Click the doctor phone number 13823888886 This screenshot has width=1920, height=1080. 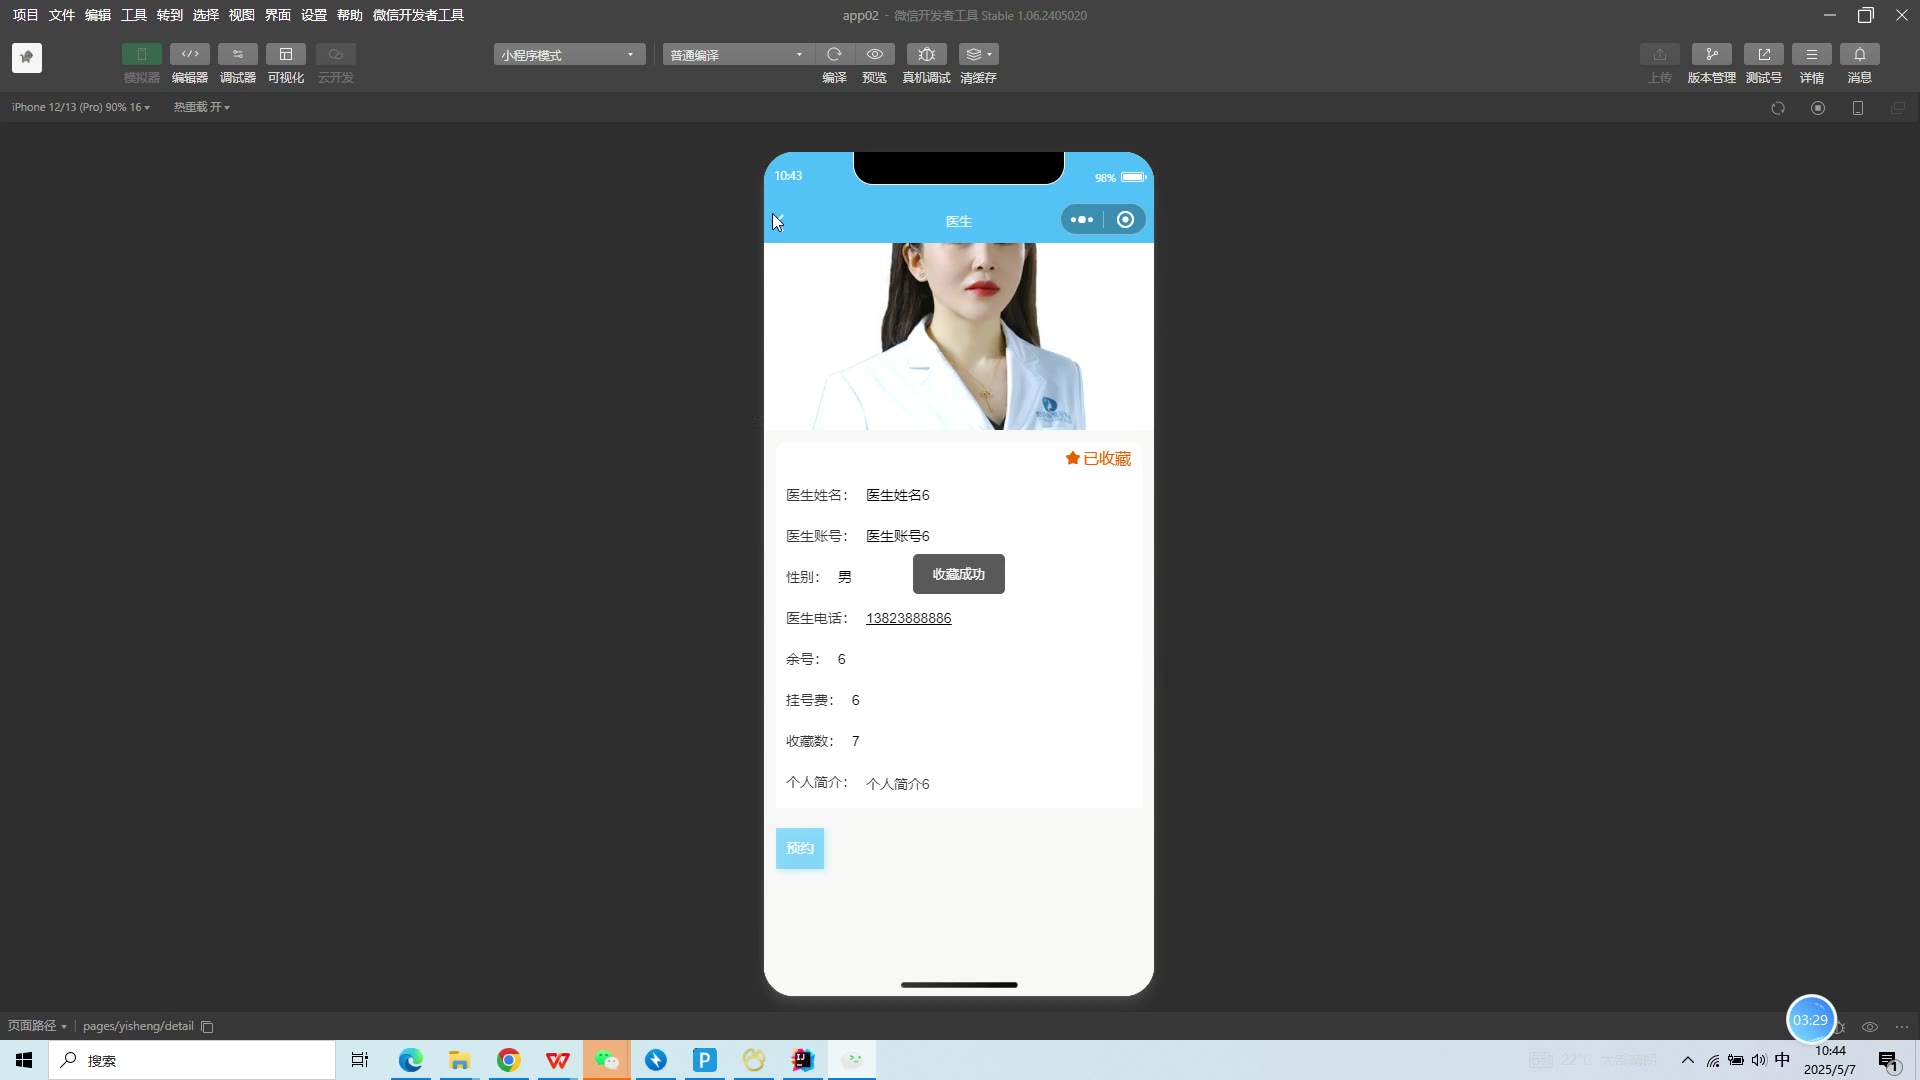908,618
